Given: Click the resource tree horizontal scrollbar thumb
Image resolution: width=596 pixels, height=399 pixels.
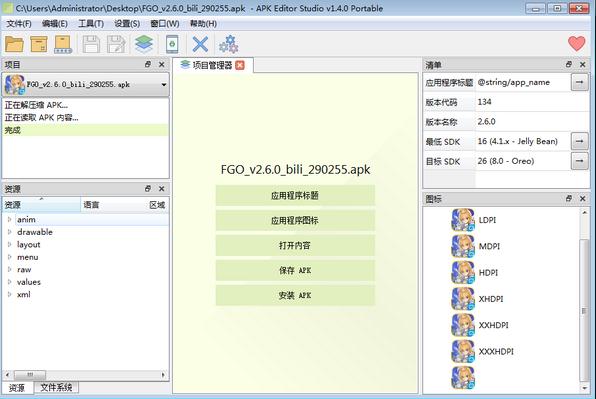Looking at the screenshot, I should coord(30,375).
